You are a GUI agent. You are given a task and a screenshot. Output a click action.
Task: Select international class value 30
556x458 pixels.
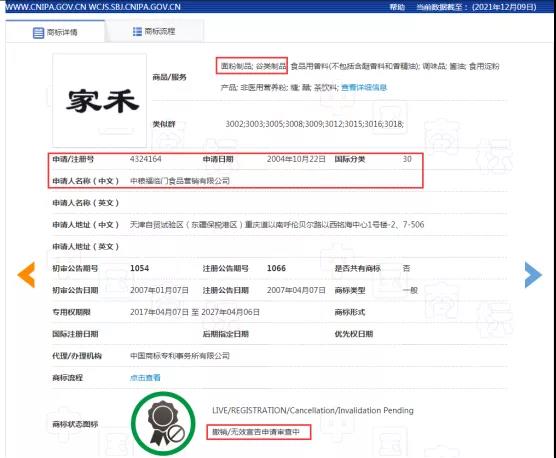click(x=407, y=159)
